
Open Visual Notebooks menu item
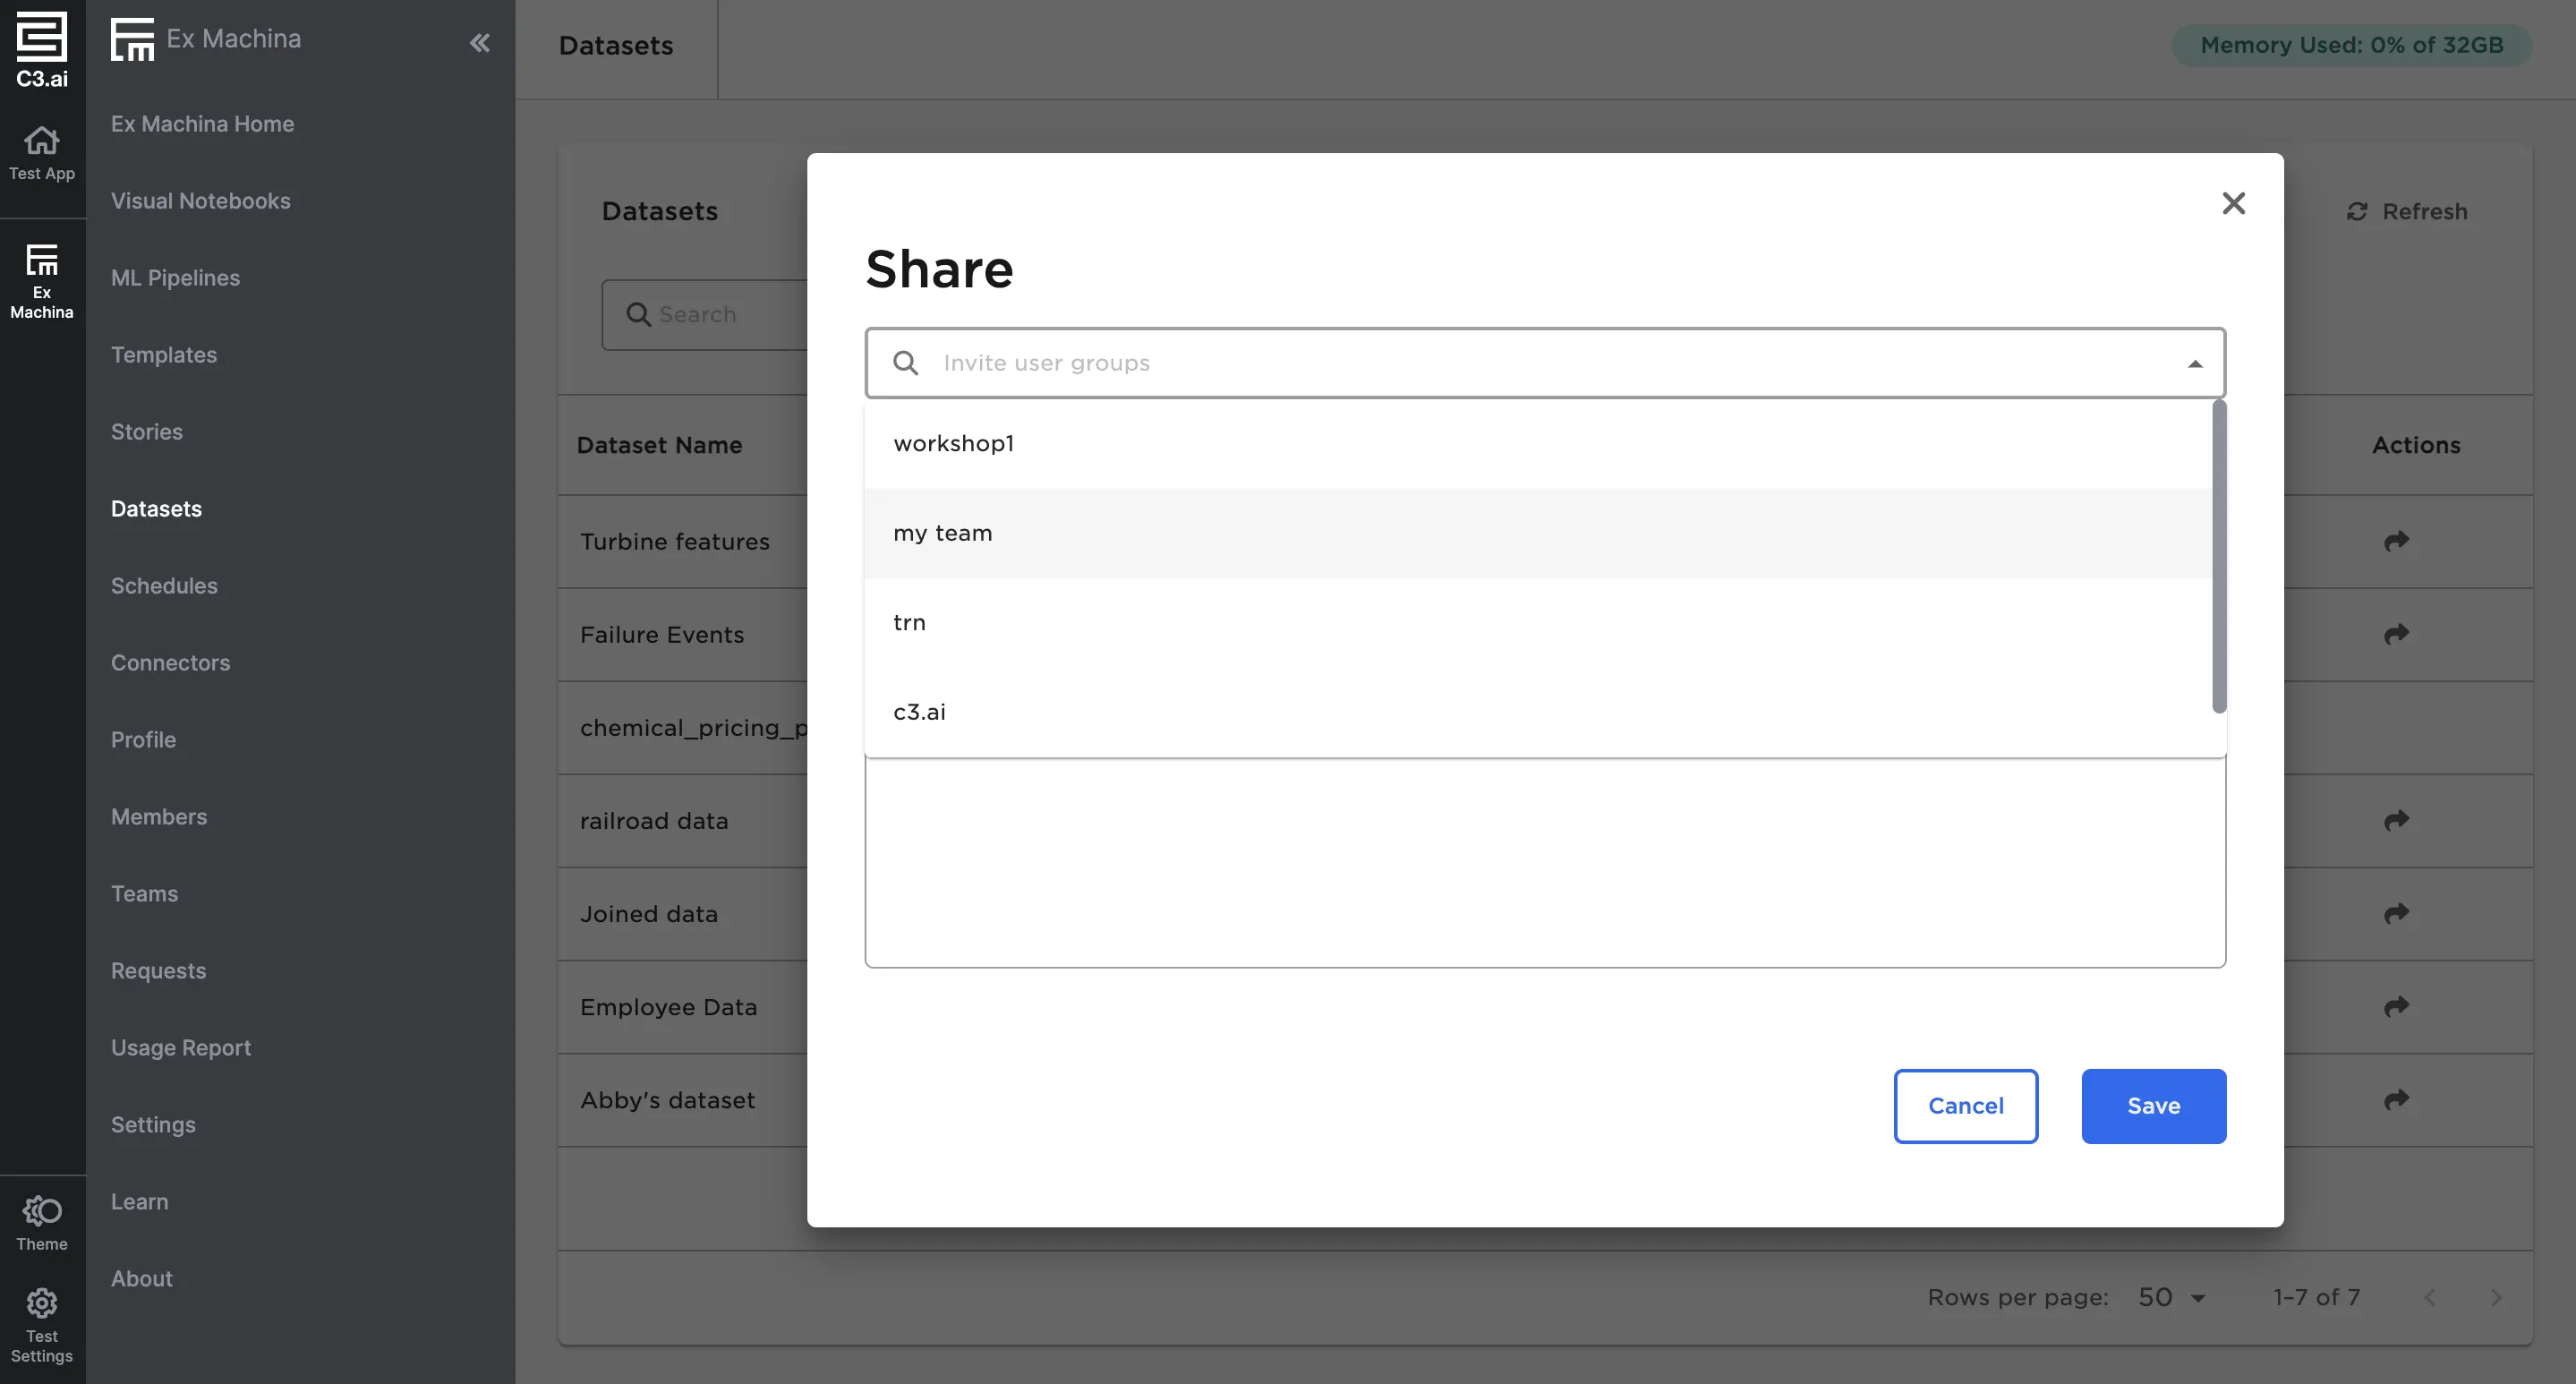(200, 201)
